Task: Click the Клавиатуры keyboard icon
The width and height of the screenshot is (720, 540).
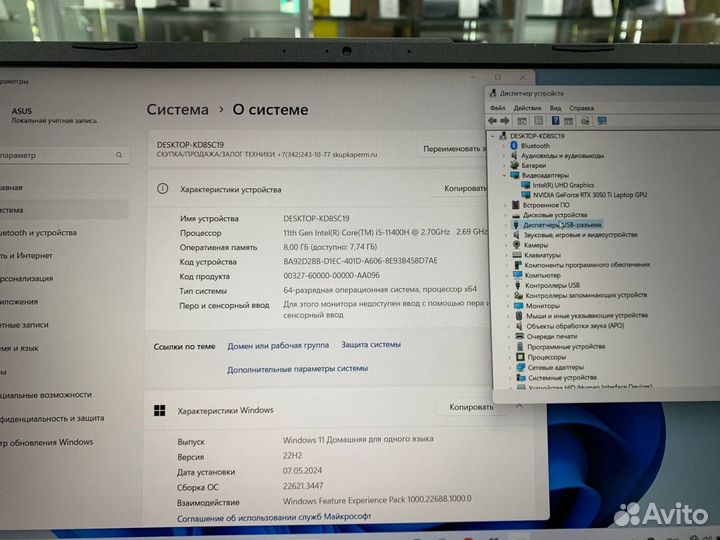Action: click(517, 255)
